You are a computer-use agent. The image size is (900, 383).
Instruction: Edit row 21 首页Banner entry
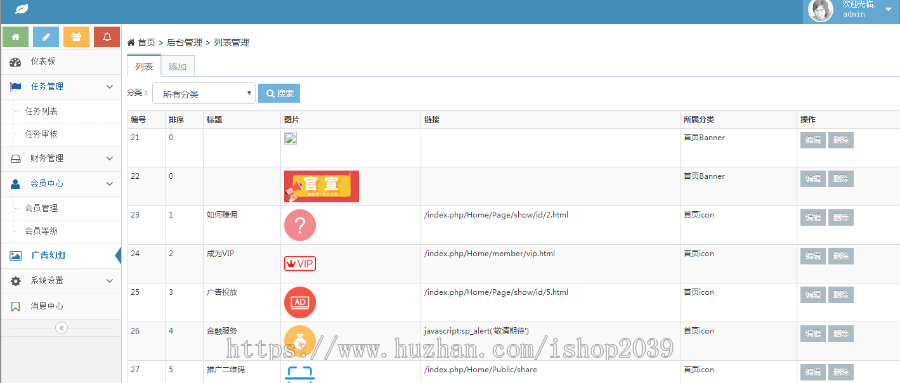tap(813, 140)
